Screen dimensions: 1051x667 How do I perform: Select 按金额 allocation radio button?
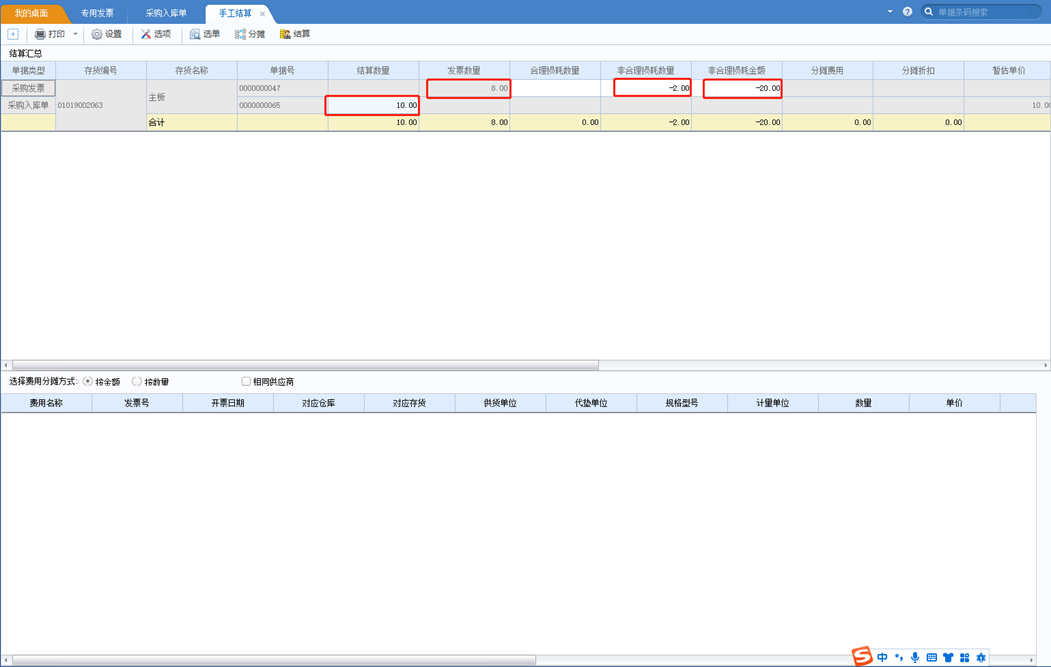88,381
